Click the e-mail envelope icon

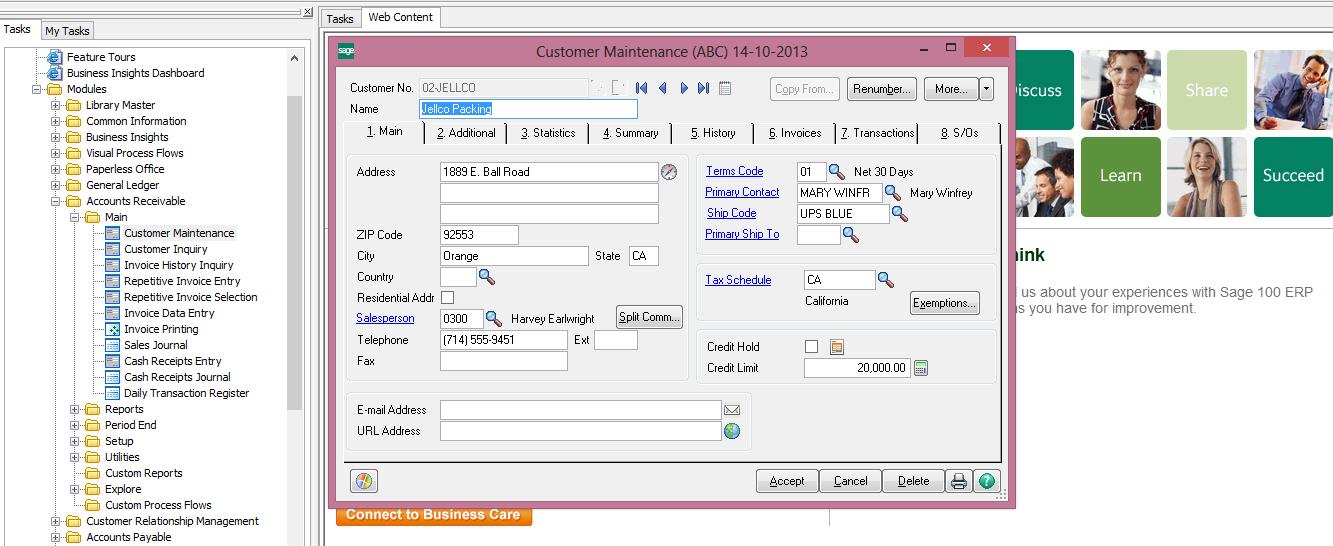[732, 410]
